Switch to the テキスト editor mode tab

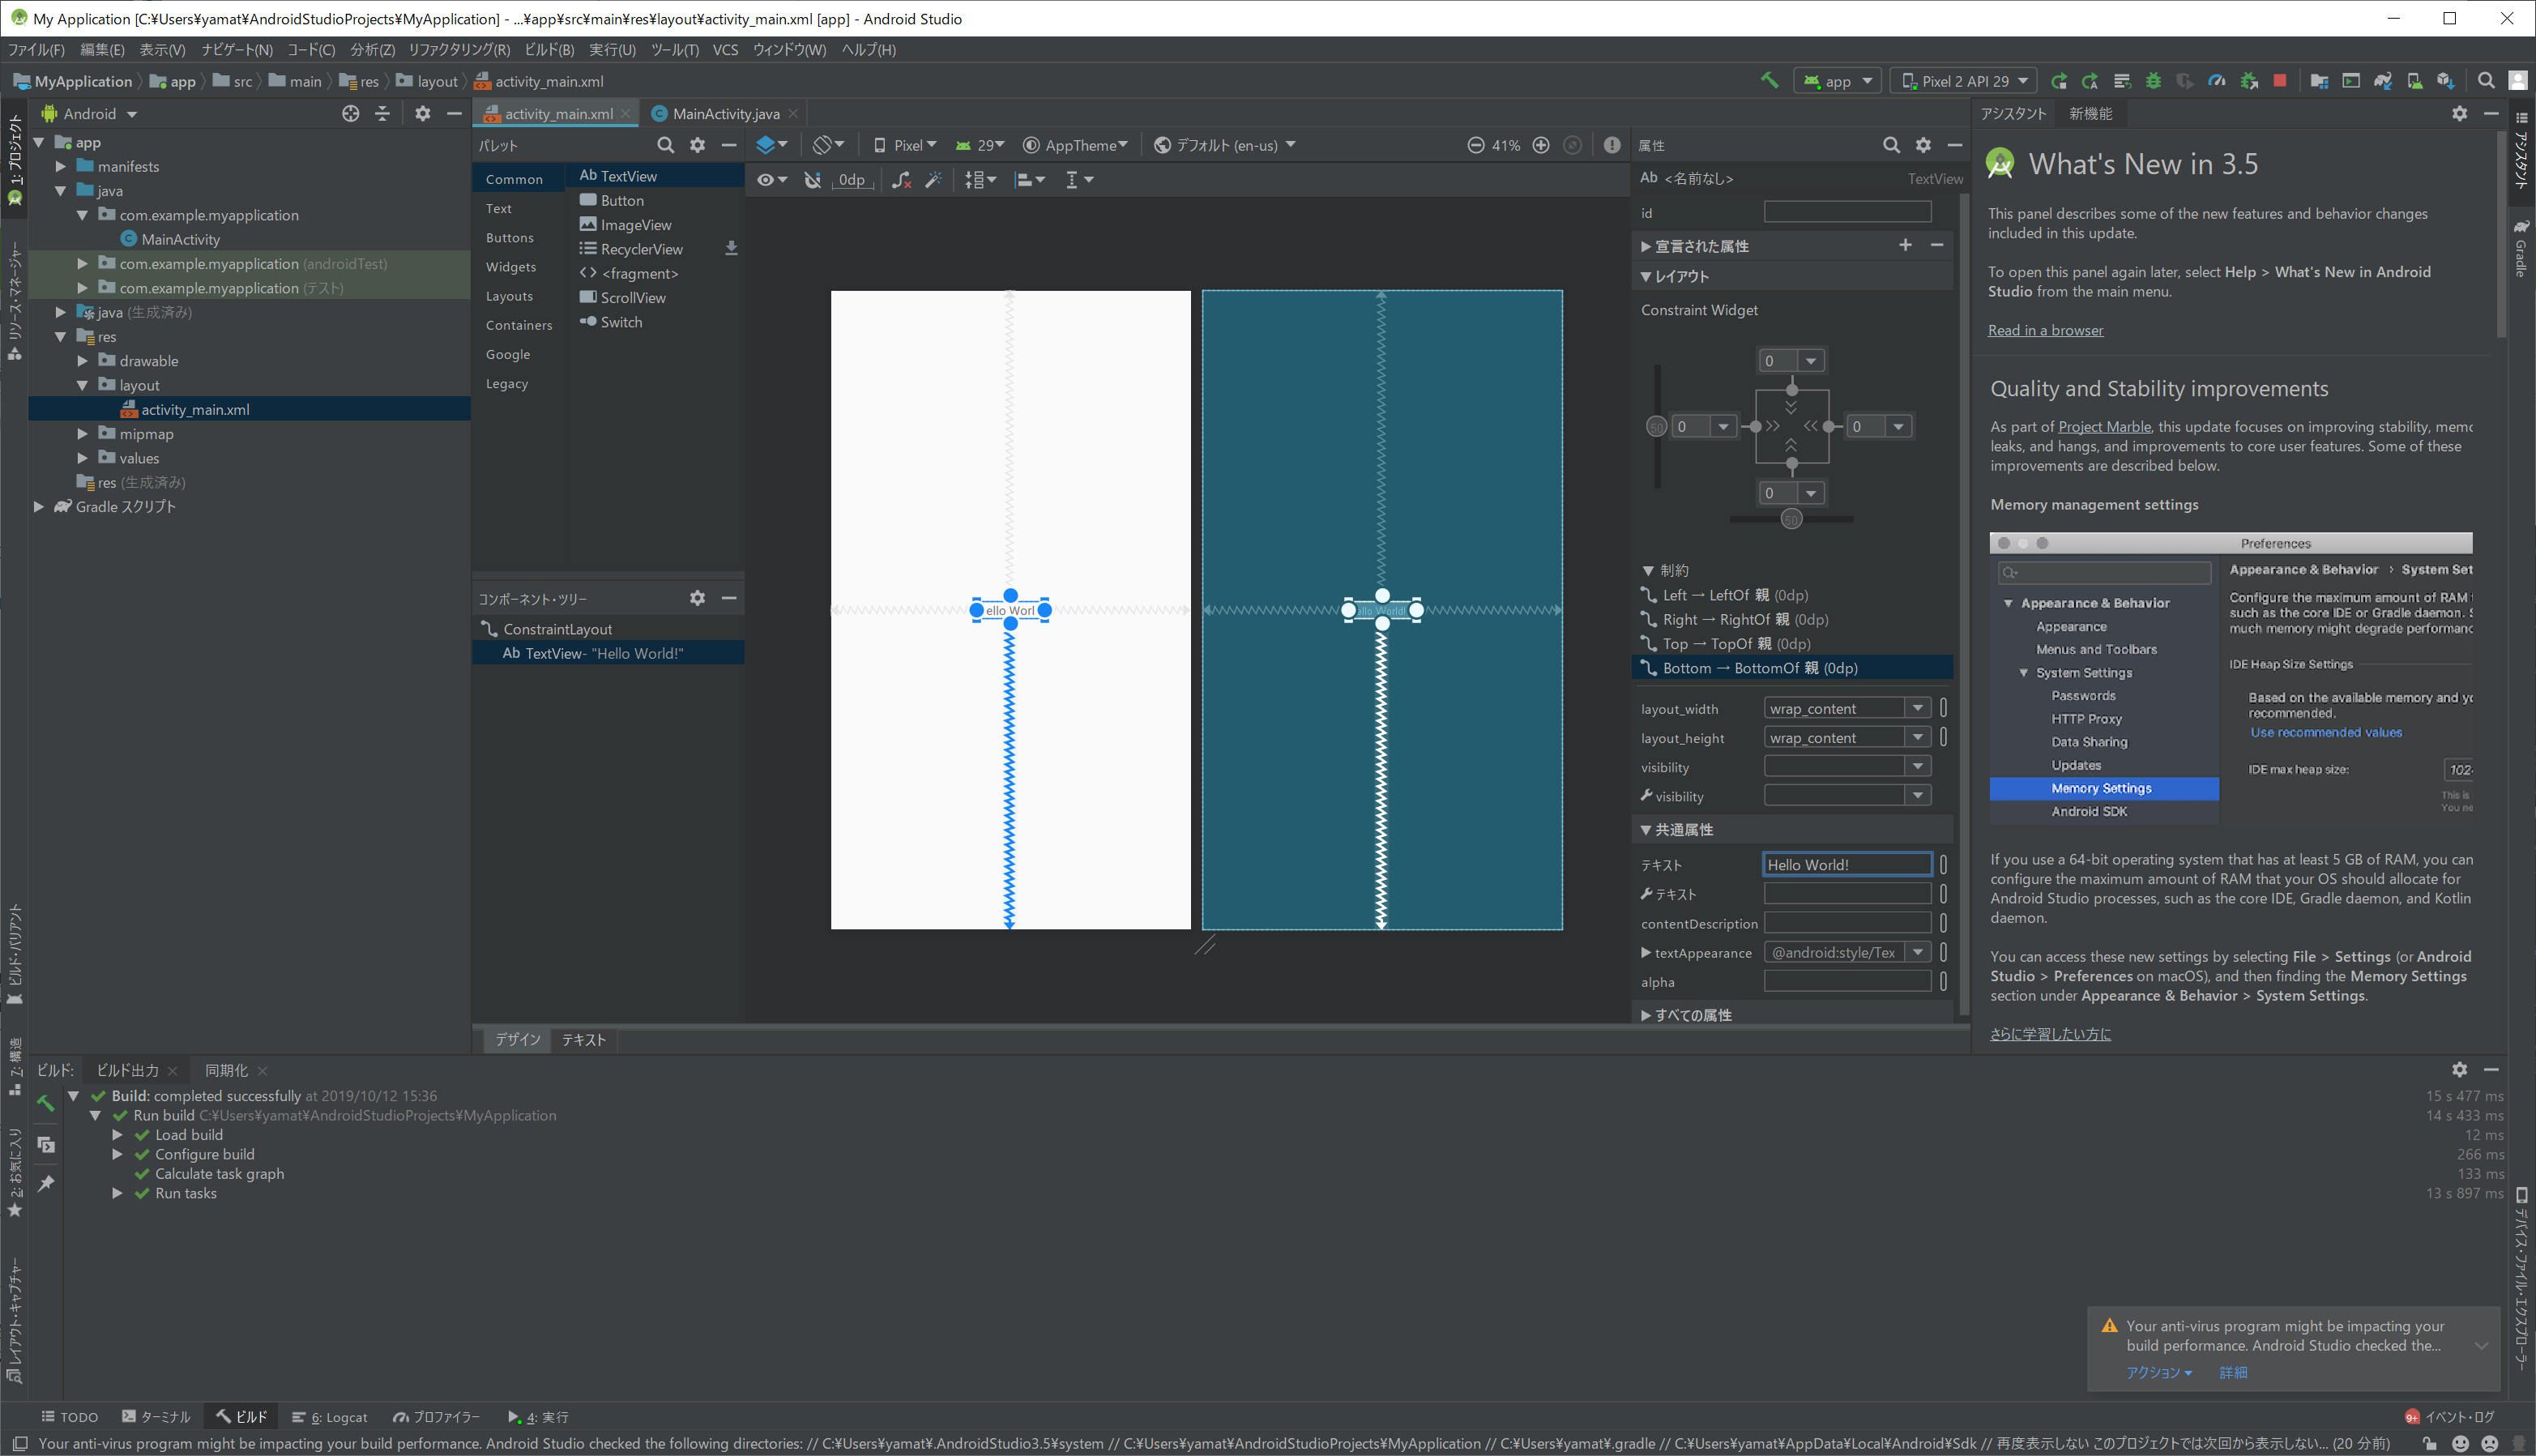point(584,1040)
